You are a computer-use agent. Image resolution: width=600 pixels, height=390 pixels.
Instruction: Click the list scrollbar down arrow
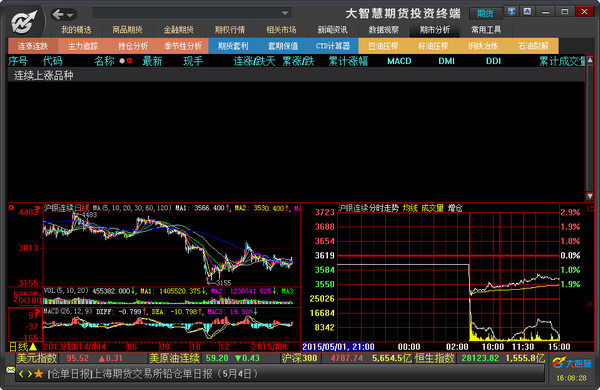pos(590,196)
